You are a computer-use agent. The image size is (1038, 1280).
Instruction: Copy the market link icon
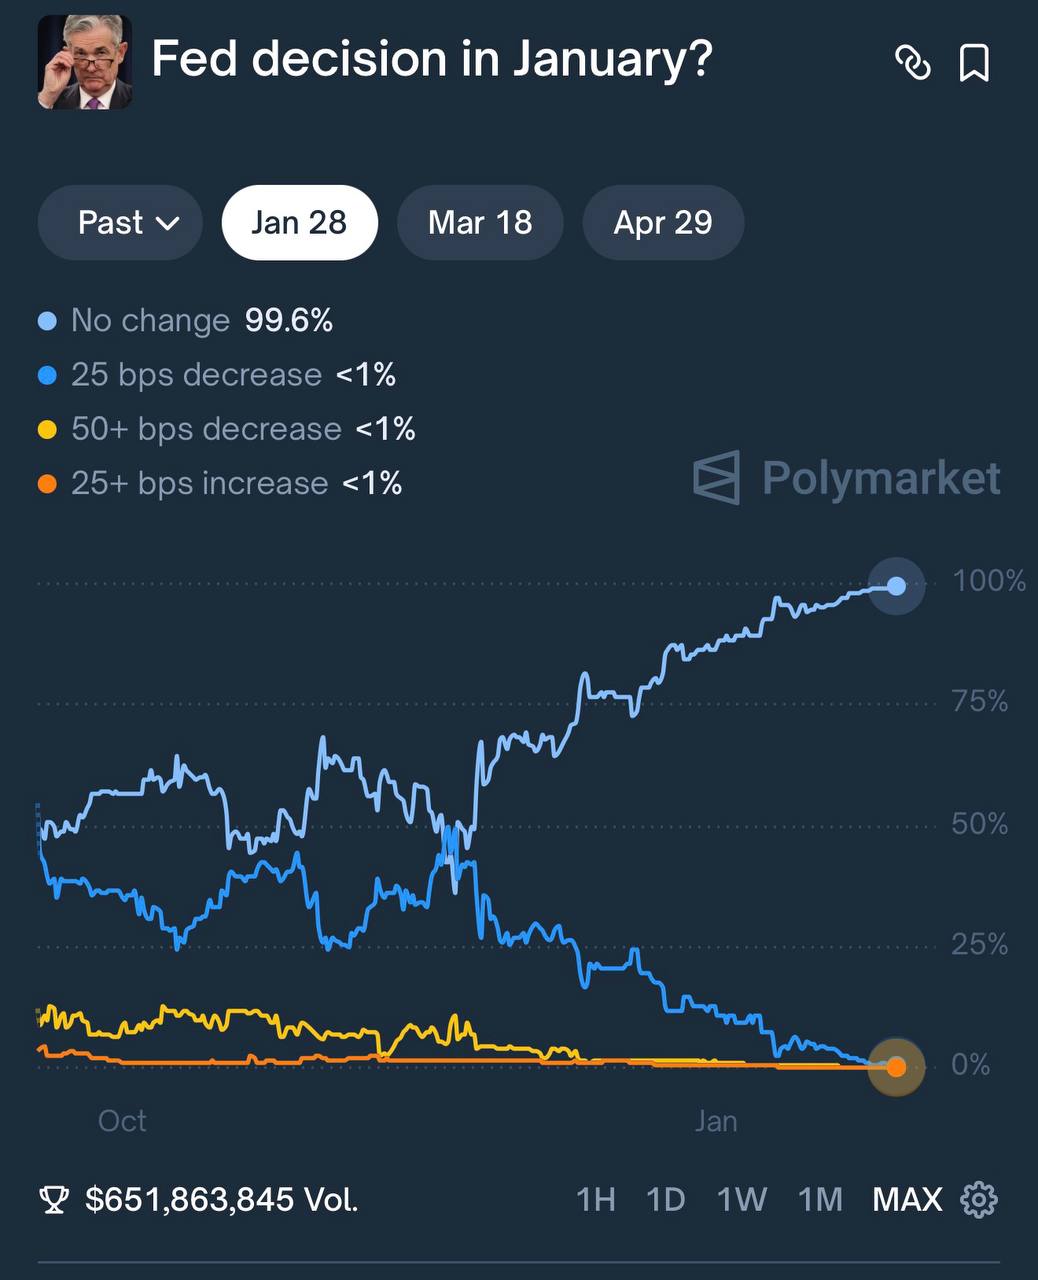click(x=912, y=63)
